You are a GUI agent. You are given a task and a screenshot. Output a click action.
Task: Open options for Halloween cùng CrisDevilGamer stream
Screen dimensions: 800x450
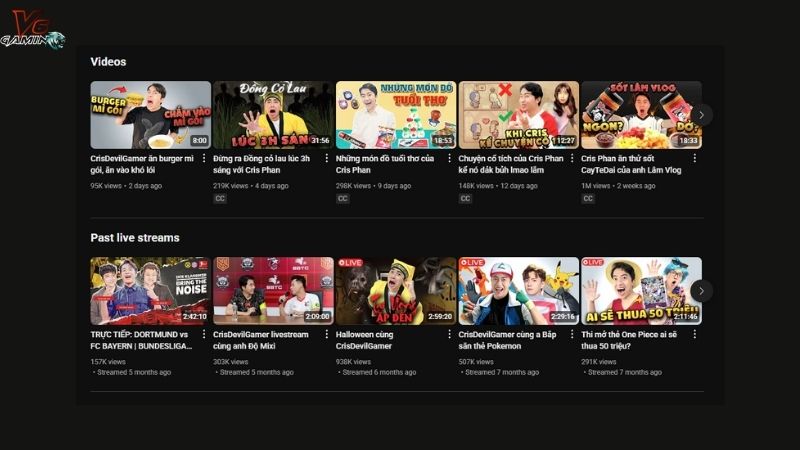click(449, 334)
